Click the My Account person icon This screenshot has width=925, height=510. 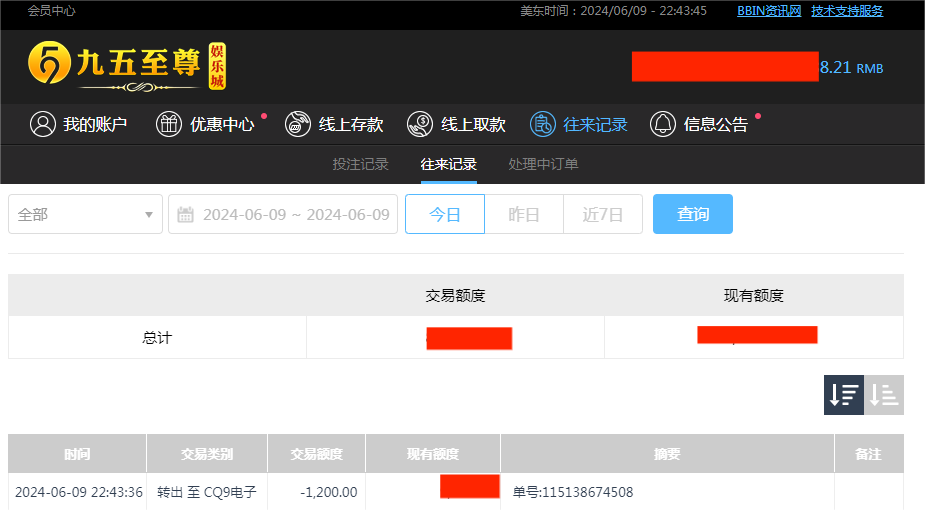(x=42, y=124)
